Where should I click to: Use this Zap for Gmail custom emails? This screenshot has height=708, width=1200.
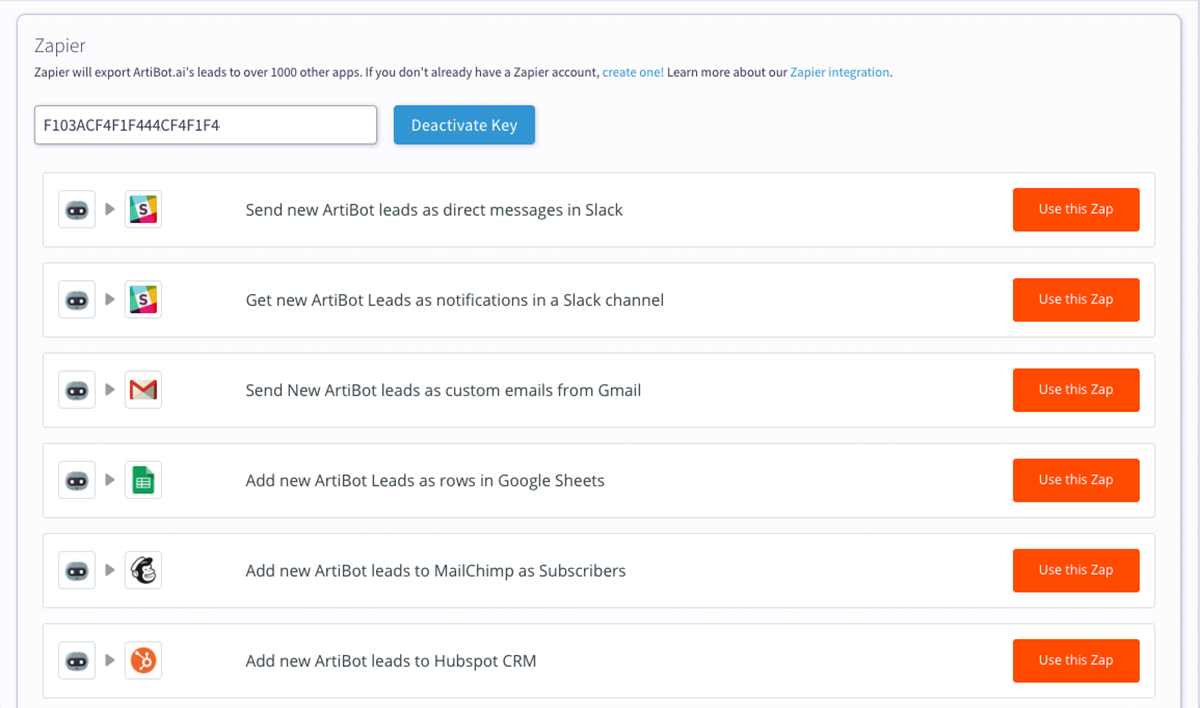1076,390
